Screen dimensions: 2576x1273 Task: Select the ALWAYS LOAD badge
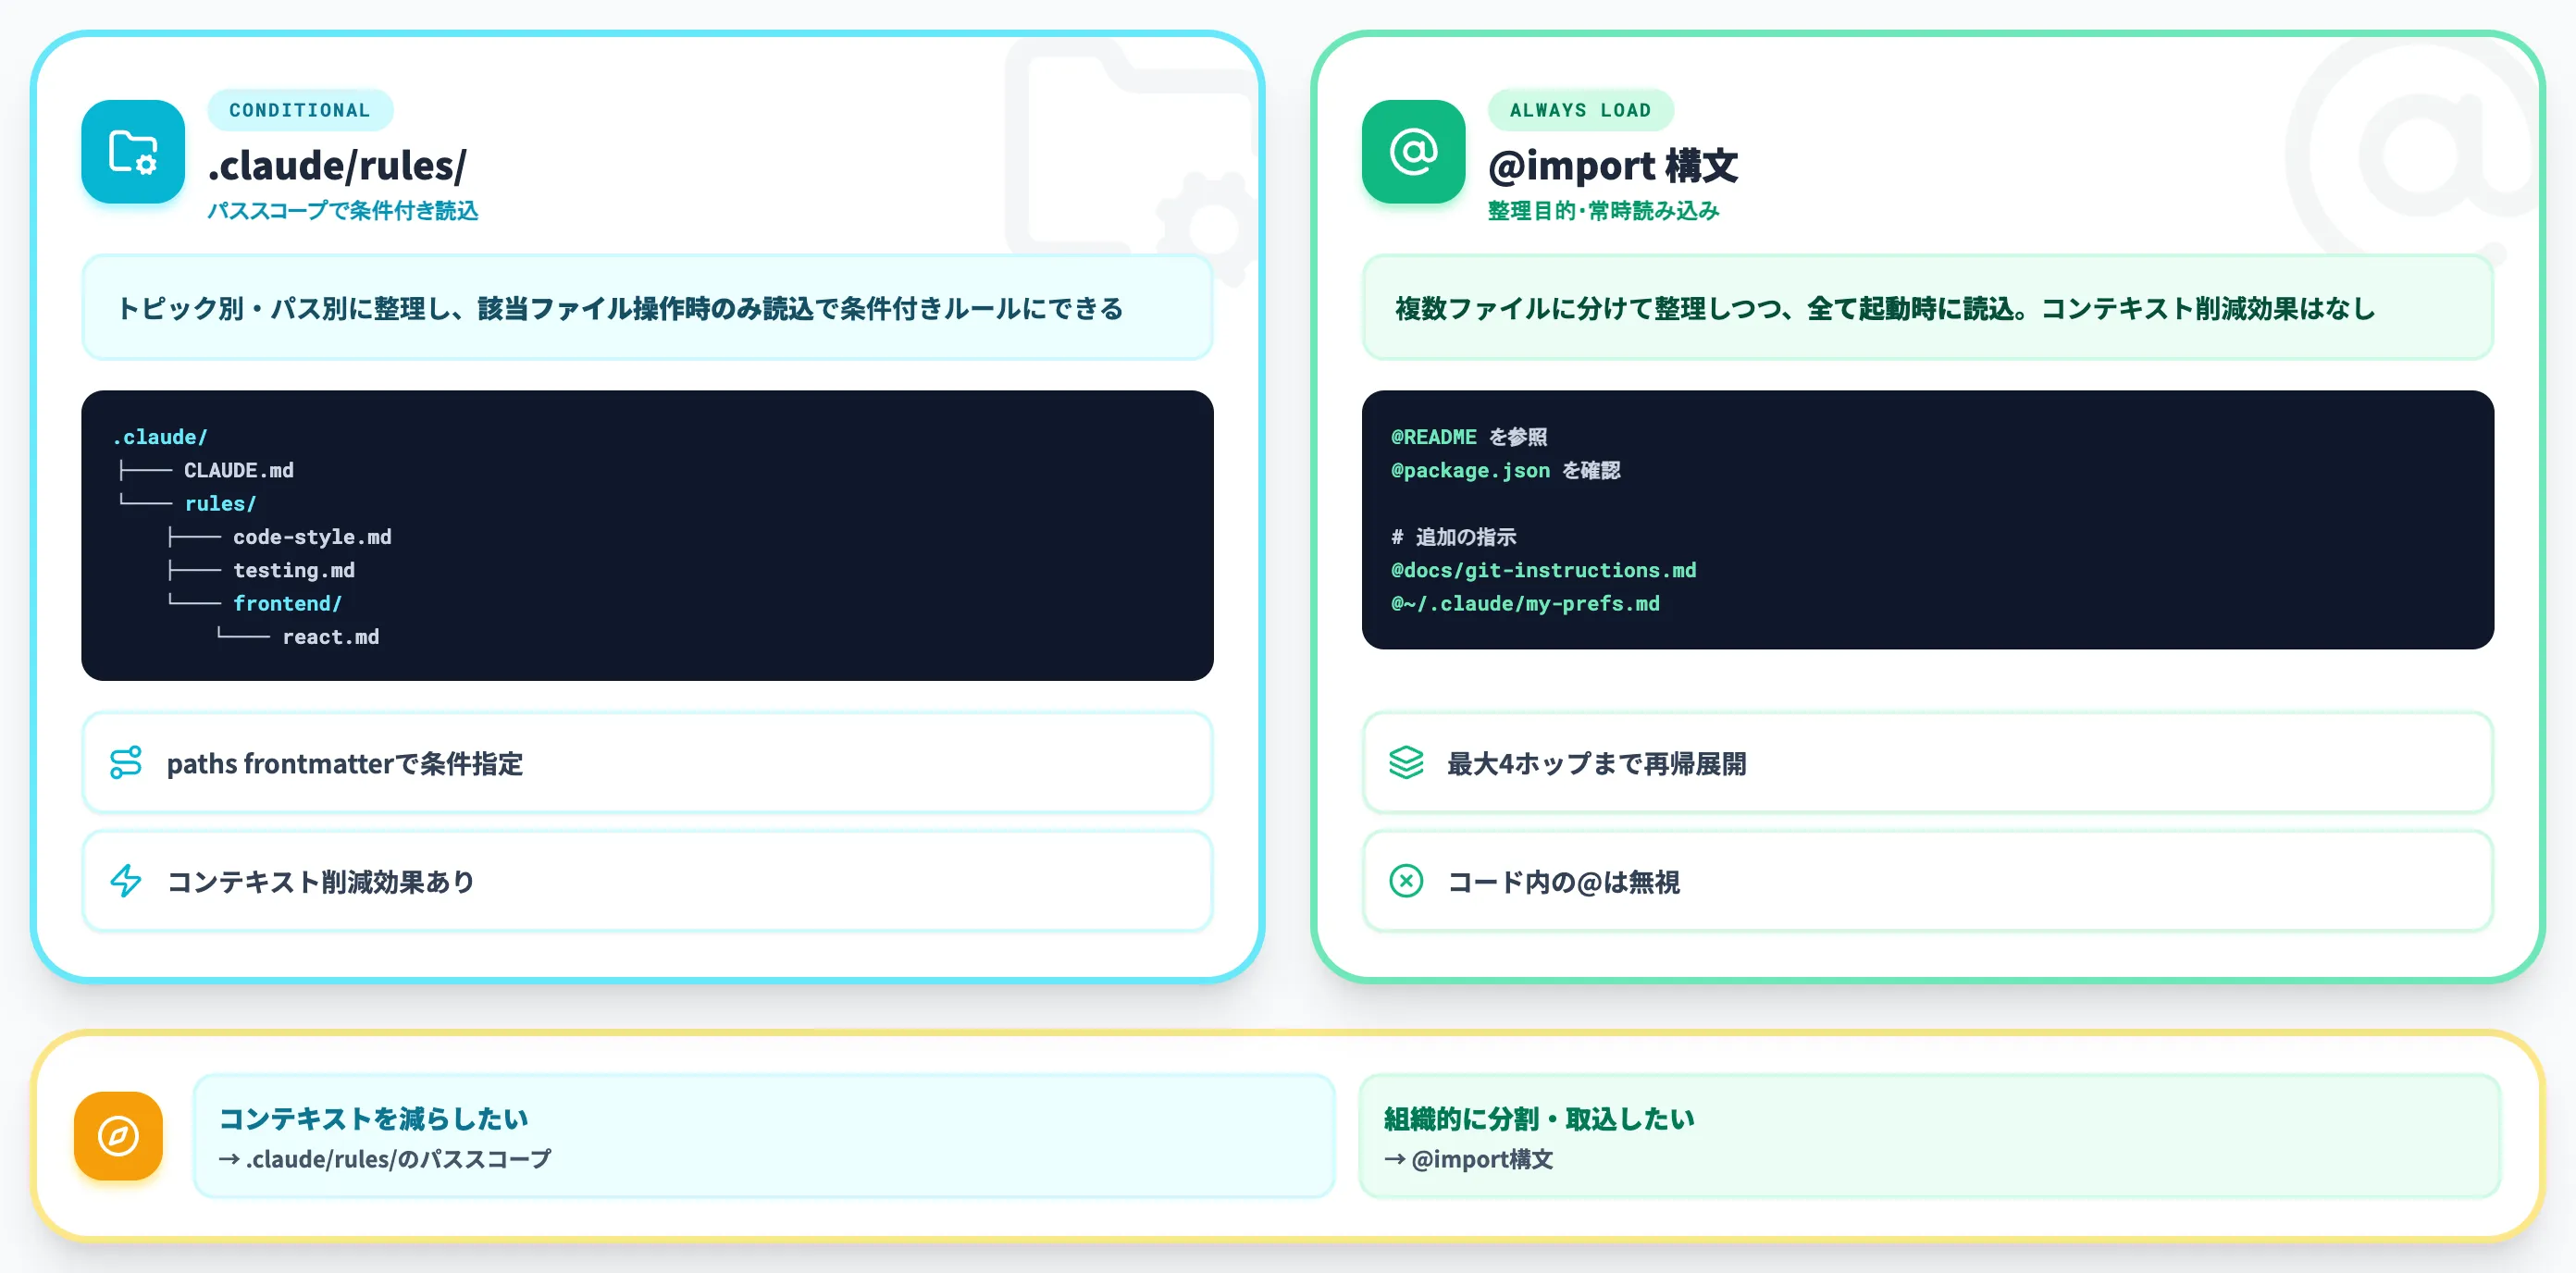(x=1580, y=110)
